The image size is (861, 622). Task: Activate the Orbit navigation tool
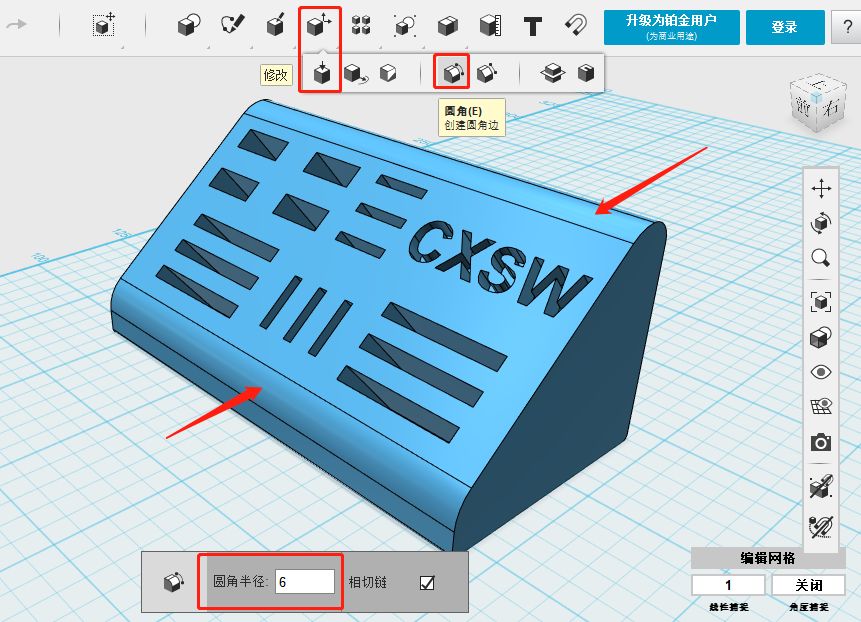pyautogui.click(x=821, y=223)
